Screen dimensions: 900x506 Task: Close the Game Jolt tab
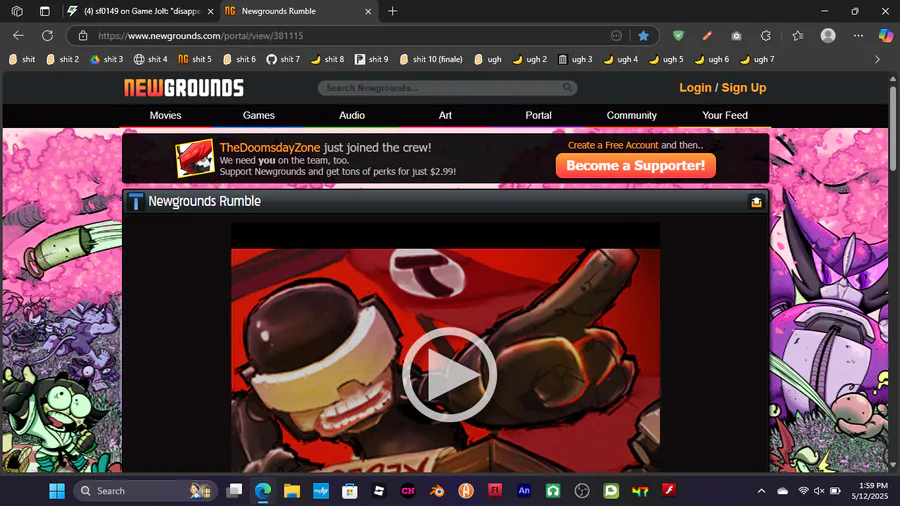(211, 11)
